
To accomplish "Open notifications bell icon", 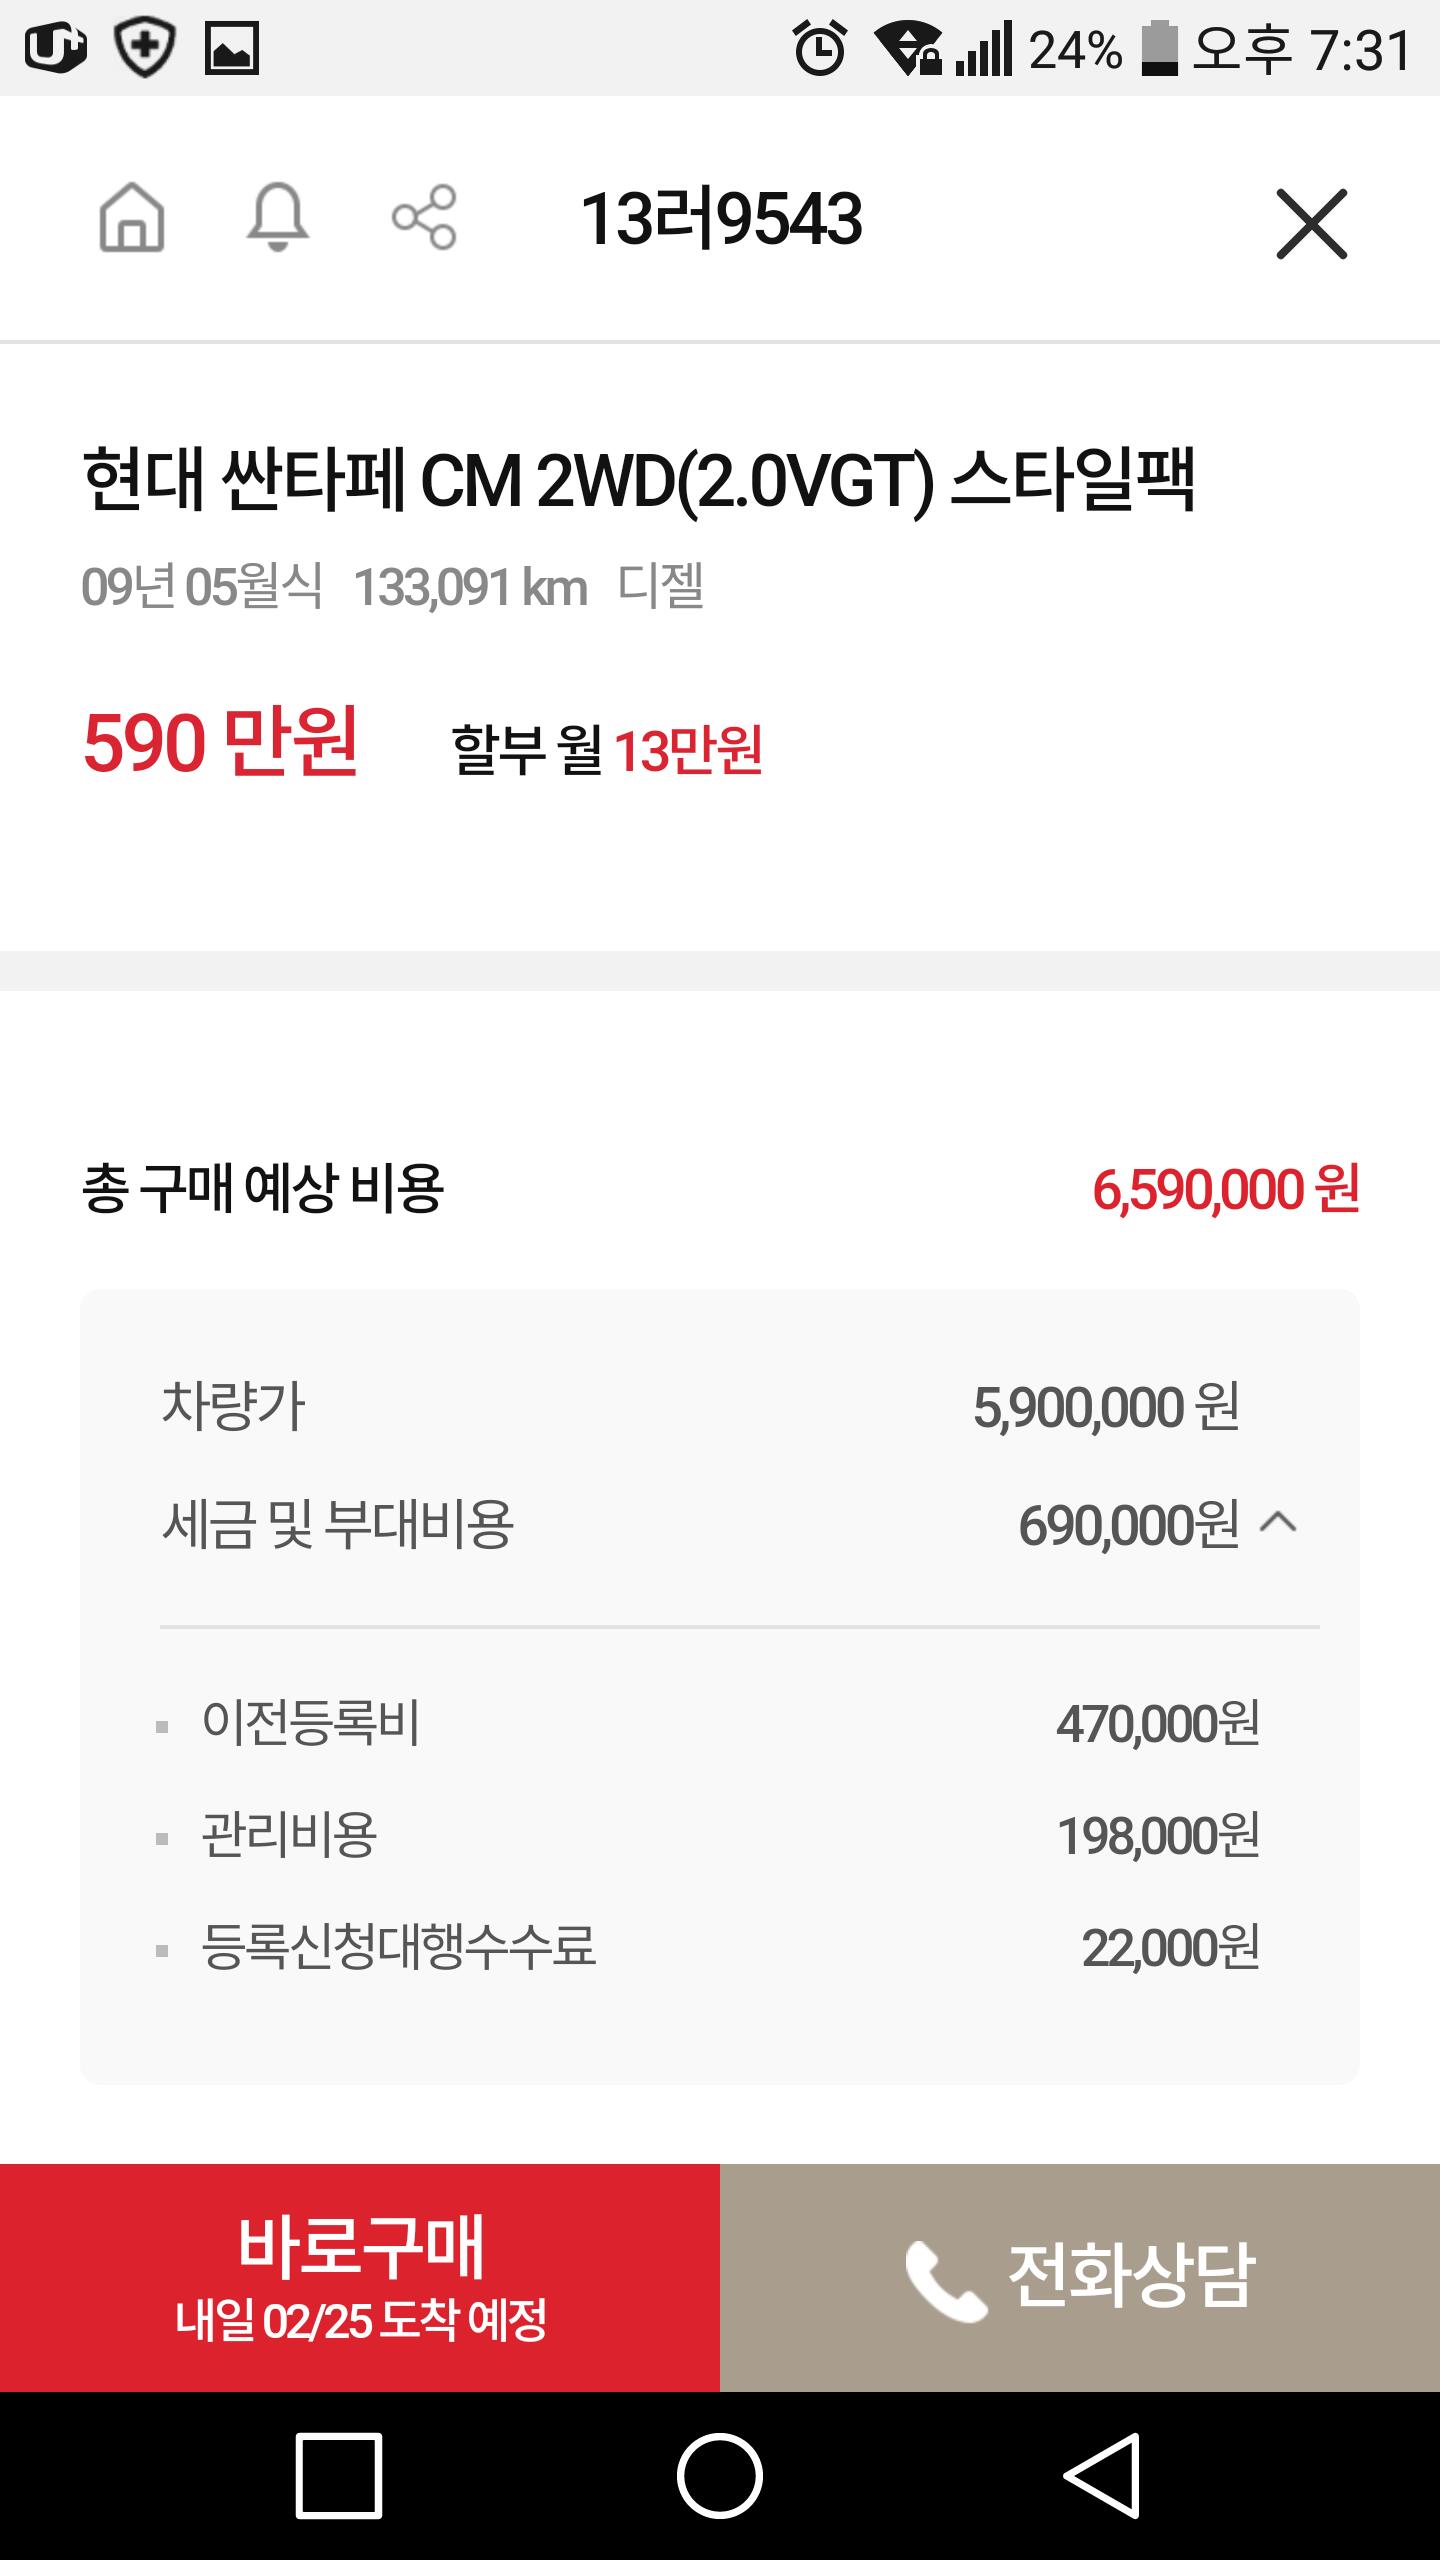I will pos(277,217).
